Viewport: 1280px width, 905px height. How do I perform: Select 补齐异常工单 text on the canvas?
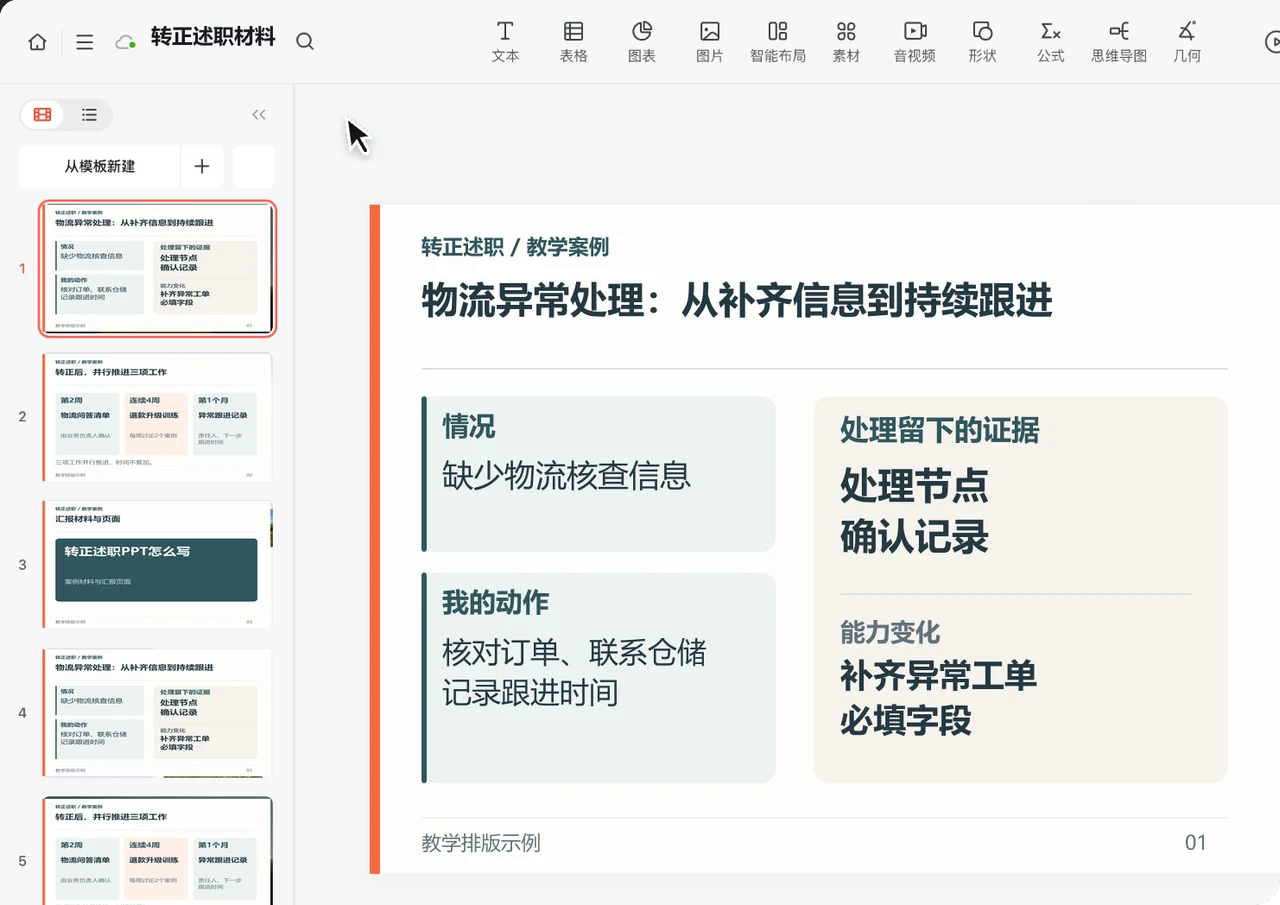[x=938, y=676]
